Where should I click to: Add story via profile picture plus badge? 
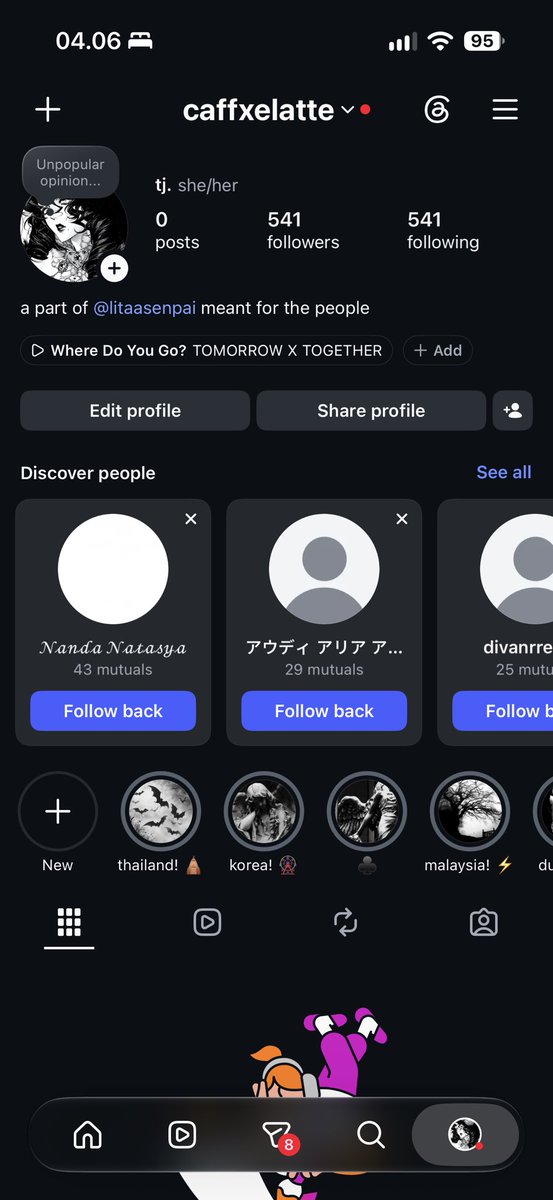[x=114, y=268]
